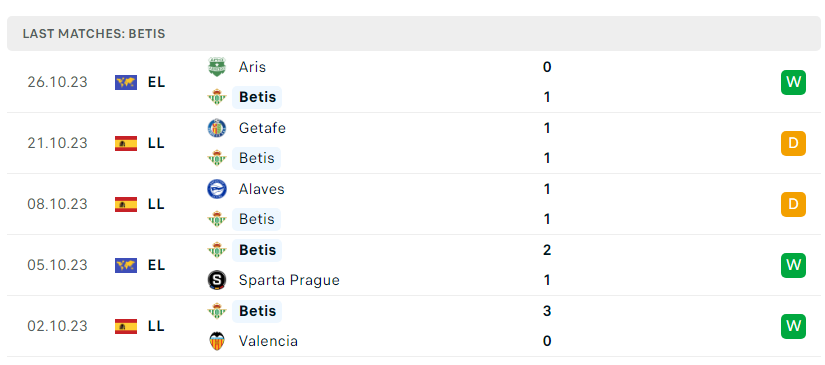This screenshot has height=365, width=825.
Task: Click the green W badge for Aris match
Action: 793,83
